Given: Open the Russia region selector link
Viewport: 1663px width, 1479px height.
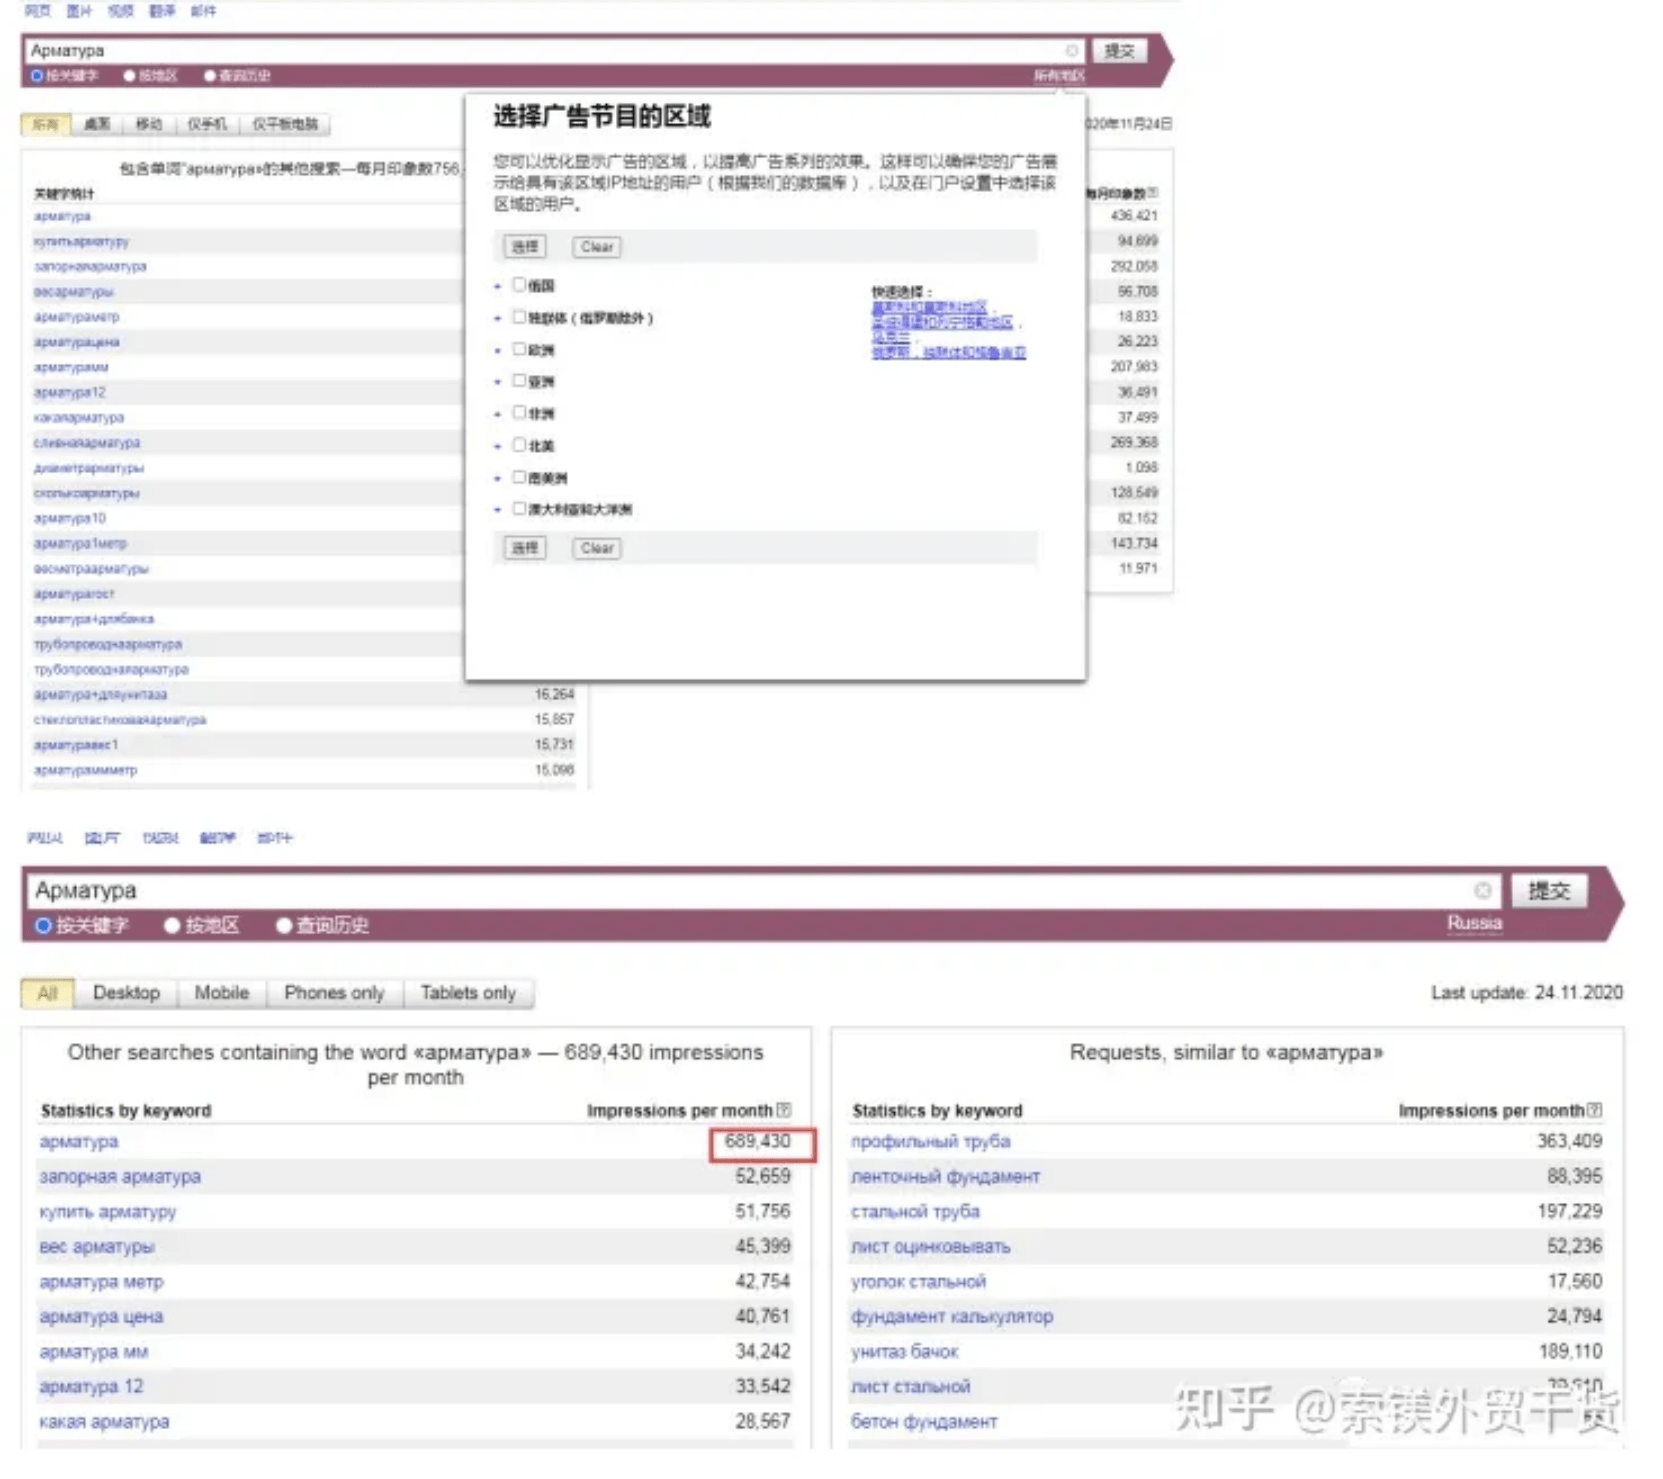Looking at the screenshot, I should coord(1474,923).
